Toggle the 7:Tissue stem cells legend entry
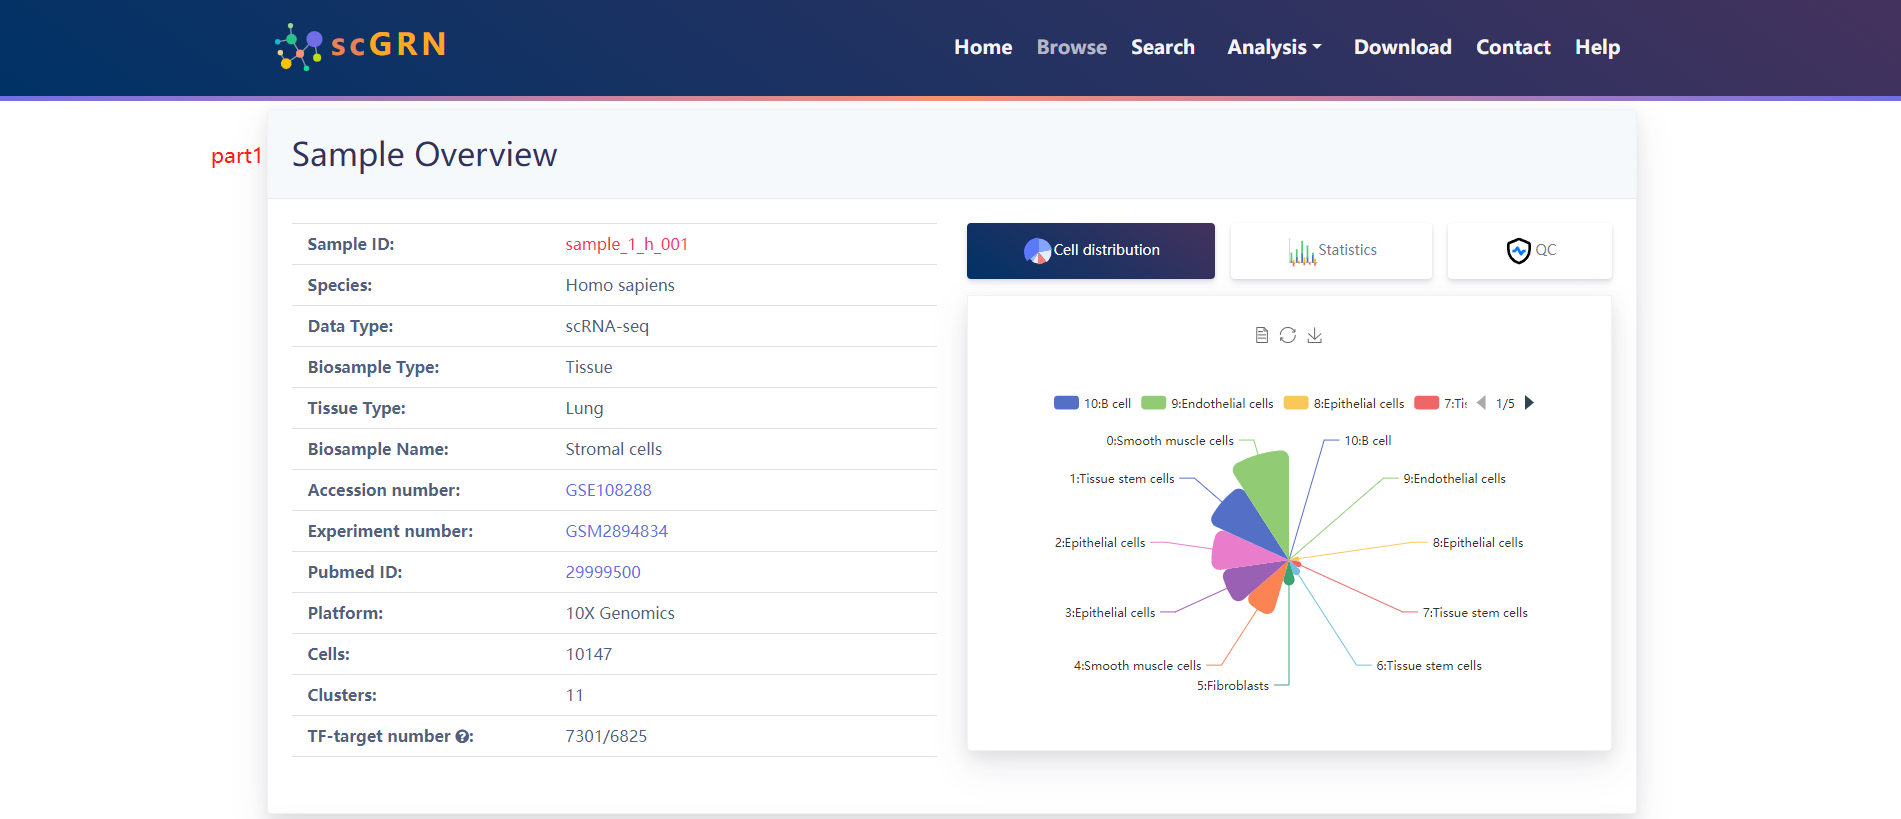 (1441, 403)
